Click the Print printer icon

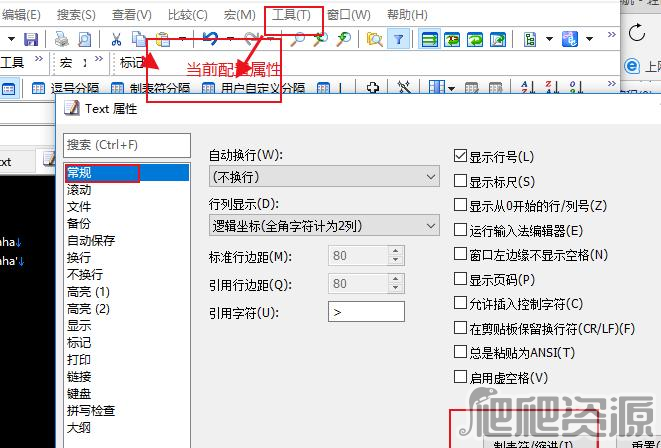coord(62,40)
